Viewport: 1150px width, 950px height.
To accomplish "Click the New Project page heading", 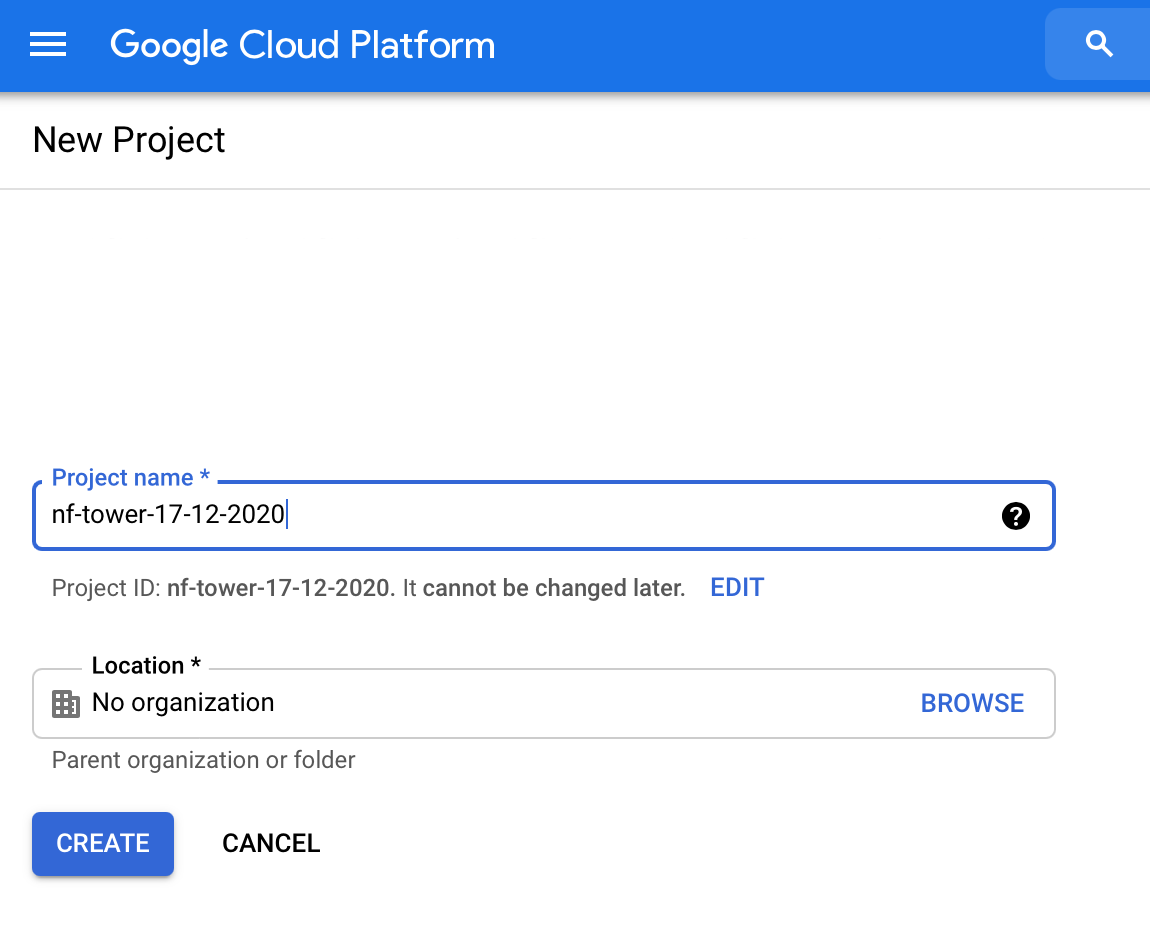I will coord(129,140).
